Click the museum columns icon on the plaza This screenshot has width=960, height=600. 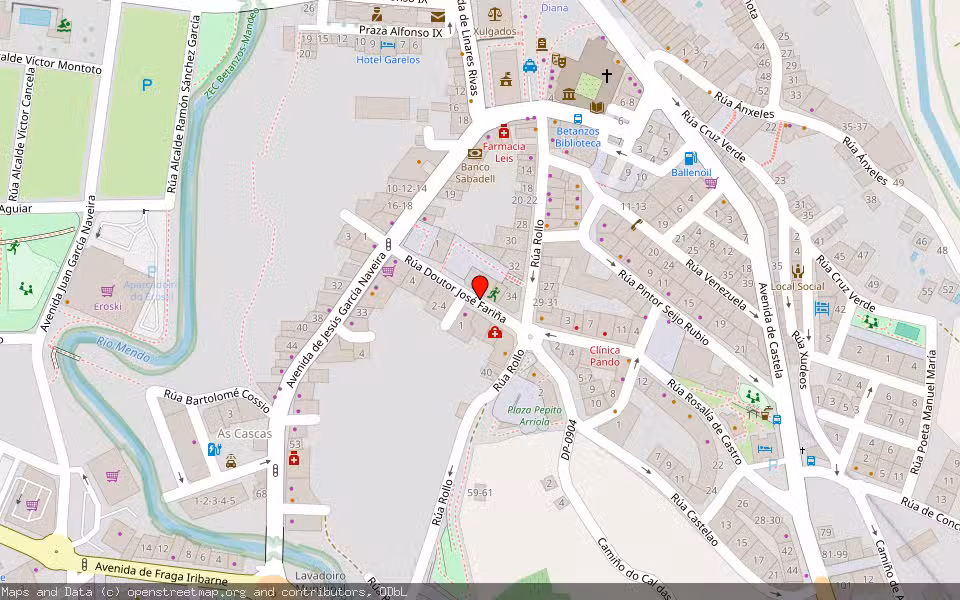coord(568,94)
